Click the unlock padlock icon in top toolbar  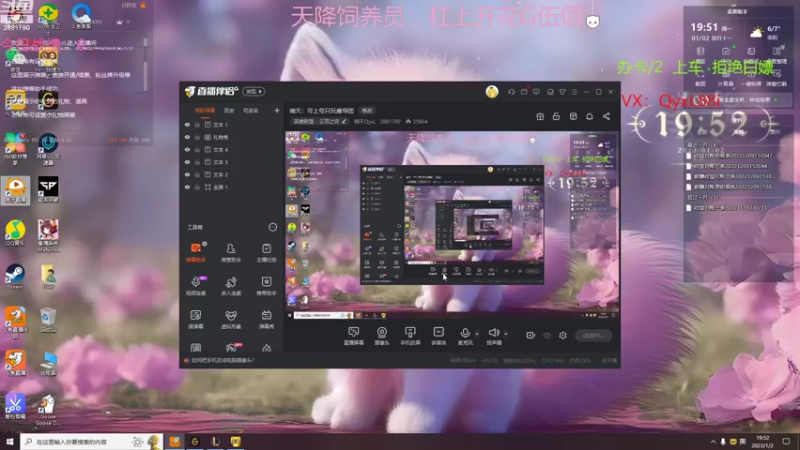pos(556,116)
